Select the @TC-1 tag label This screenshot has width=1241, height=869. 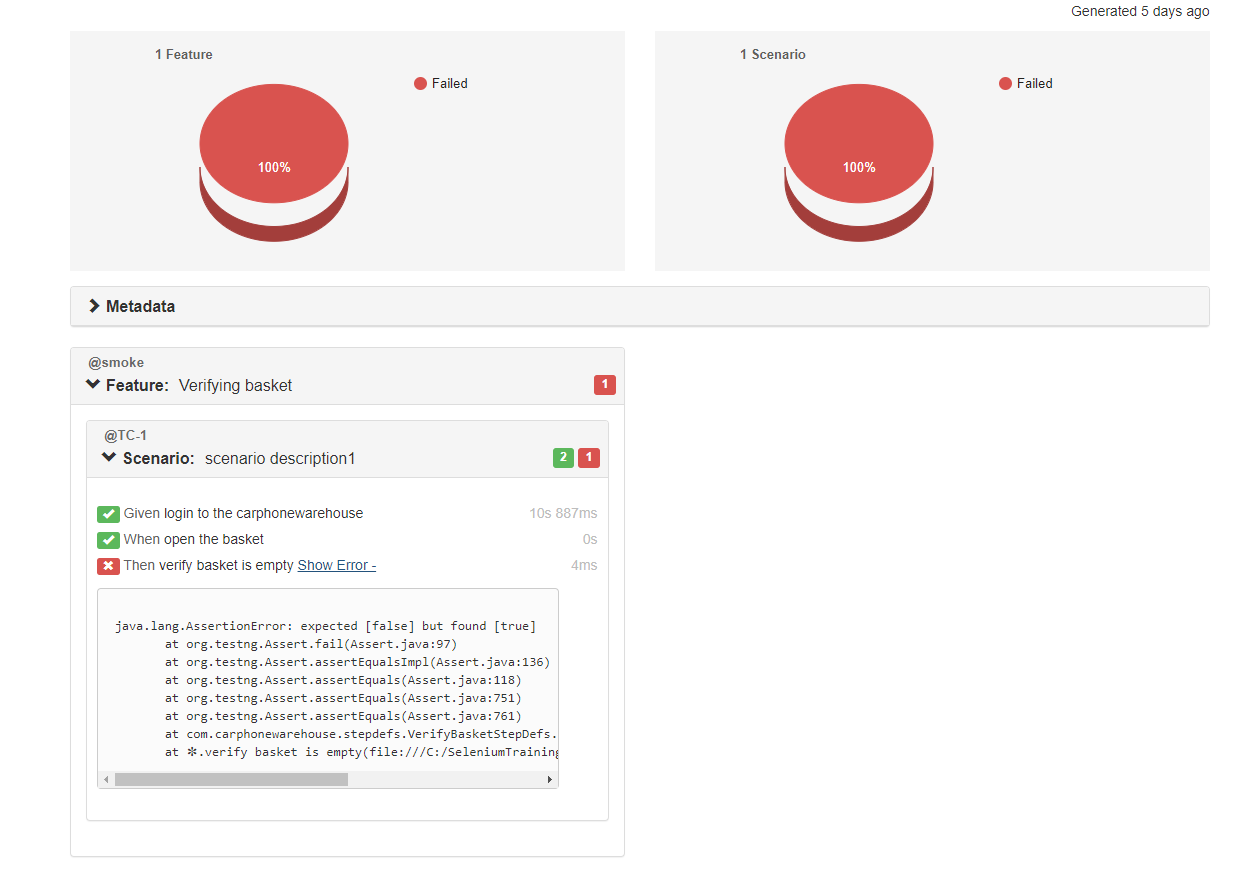(126, 436)
